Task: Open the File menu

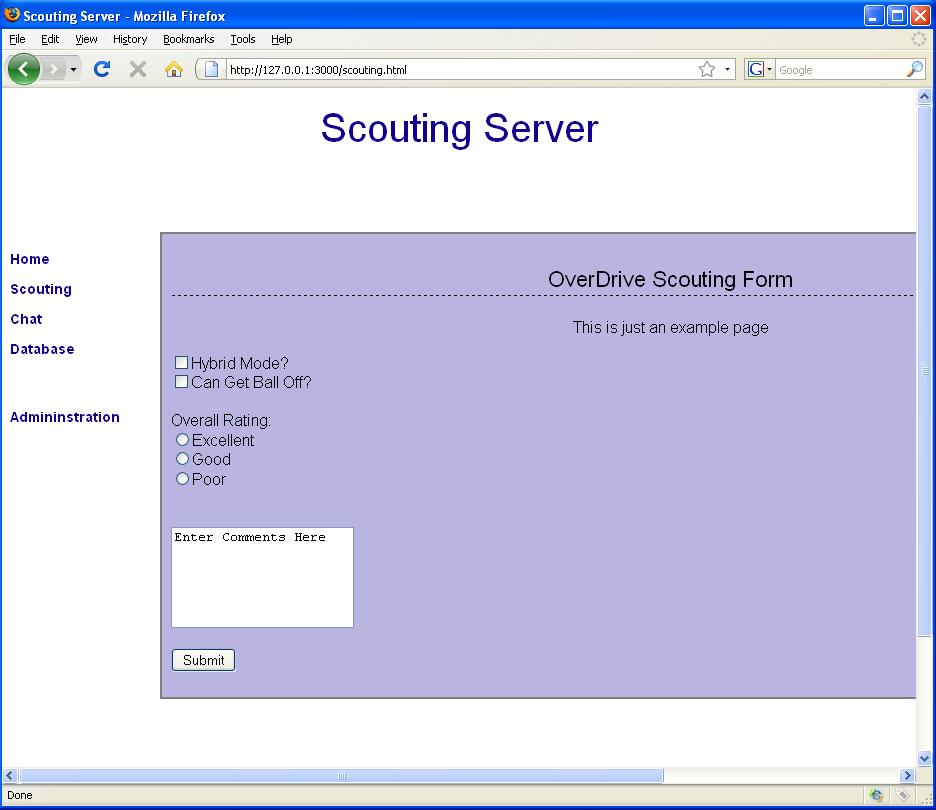Action: [17, 39]
